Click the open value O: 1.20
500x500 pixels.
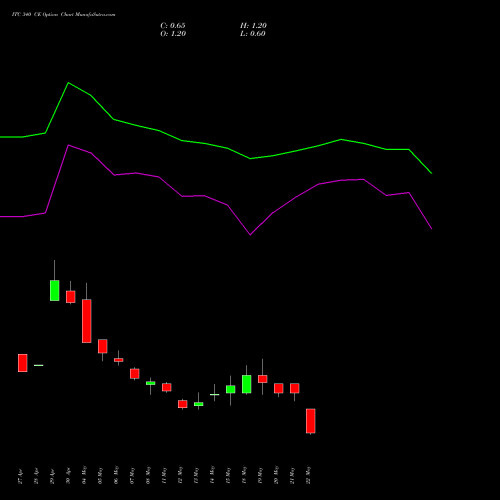click(173, 34)
